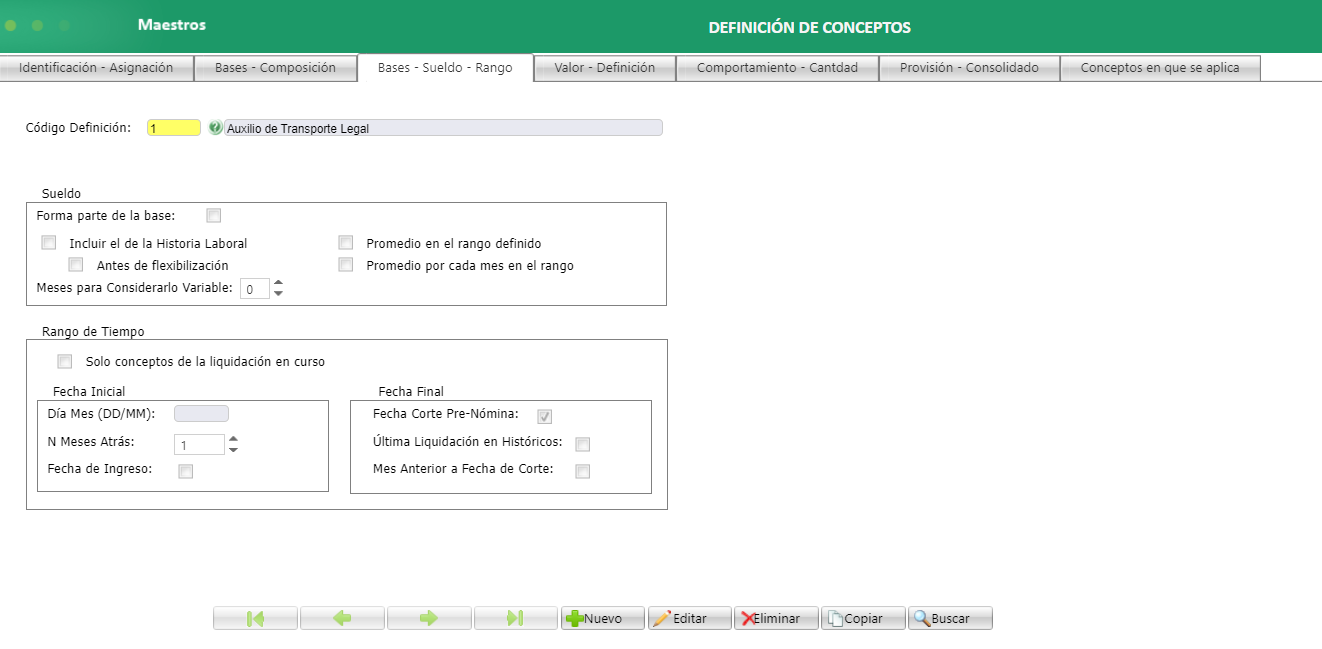Check Fecha de Ingreso checkbox
The width and height of the screenshot is (1322, 649).
click(x=186, y=472)
